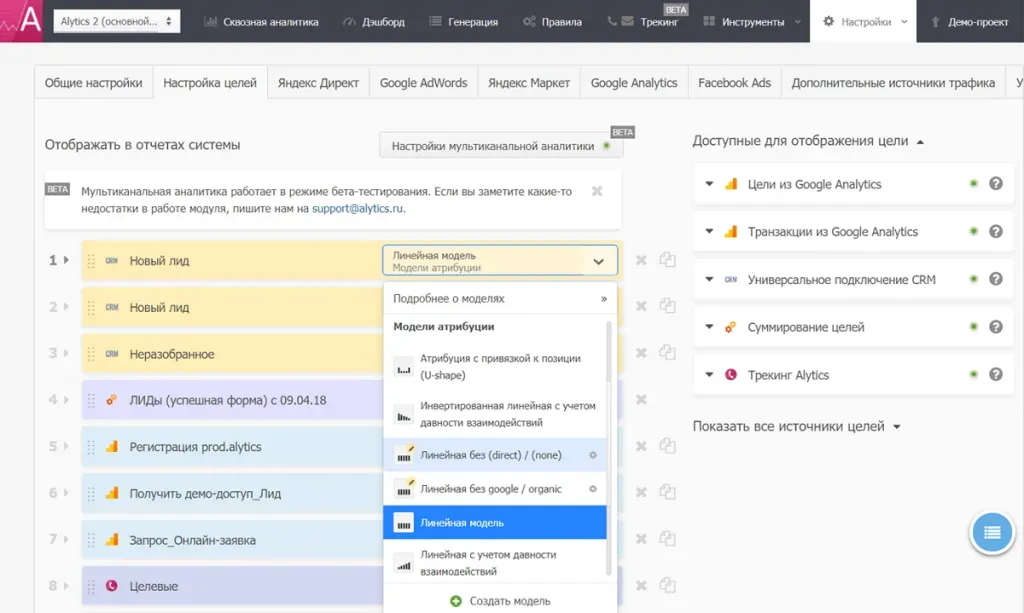Switch to Facebook Ads tab
1024x613 pixels.
pyautogui.click(x=734, y=83)
